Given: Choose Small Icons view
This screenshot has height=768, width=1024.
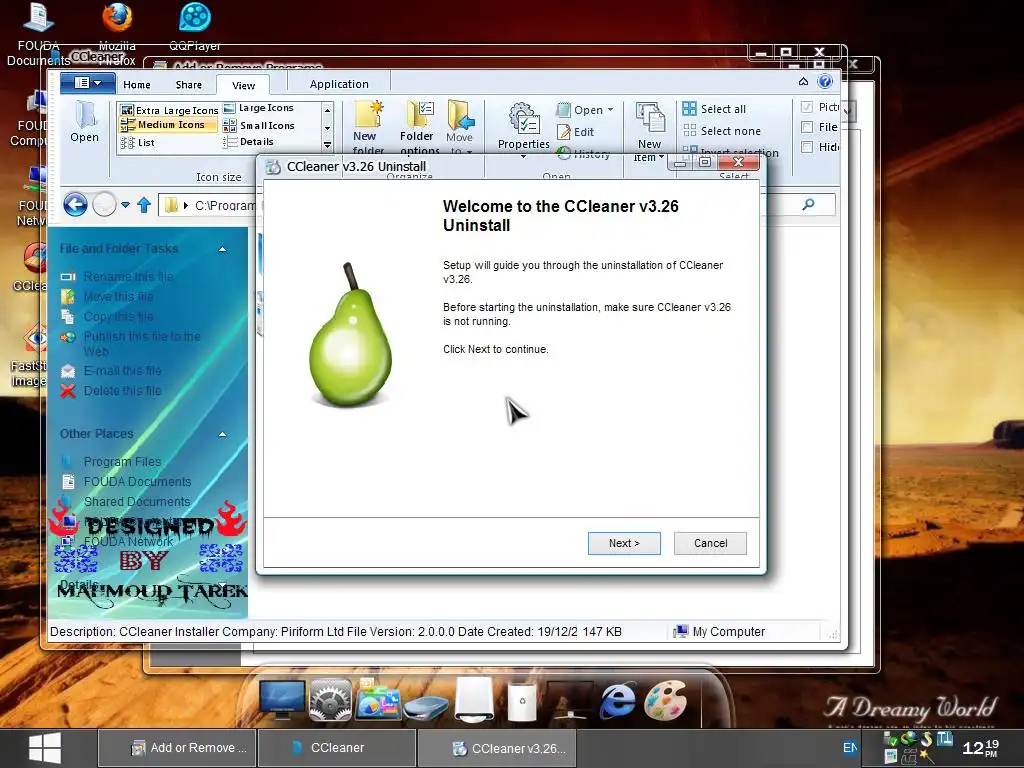Looking at the screenshot, I should tap(259, 125).
